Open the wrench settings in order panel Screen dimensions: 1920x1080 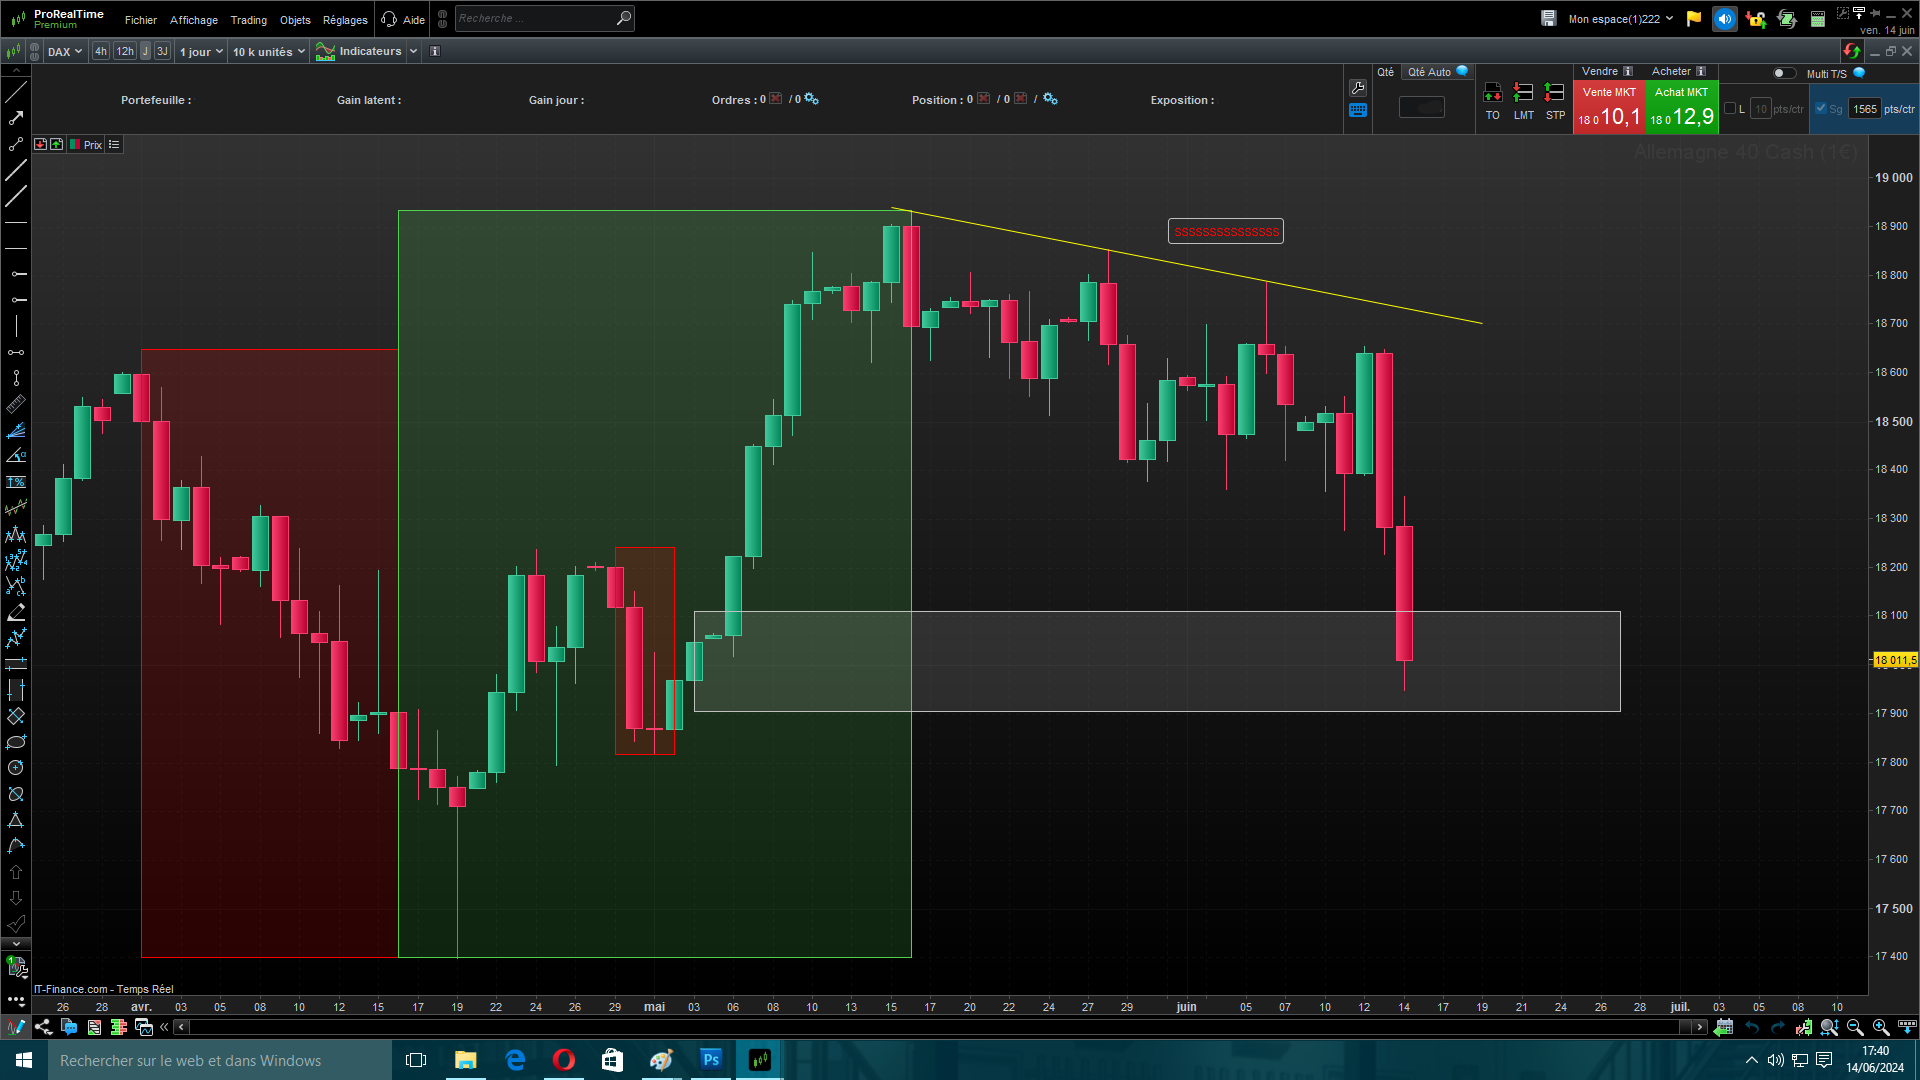[x=1357, y=88]
